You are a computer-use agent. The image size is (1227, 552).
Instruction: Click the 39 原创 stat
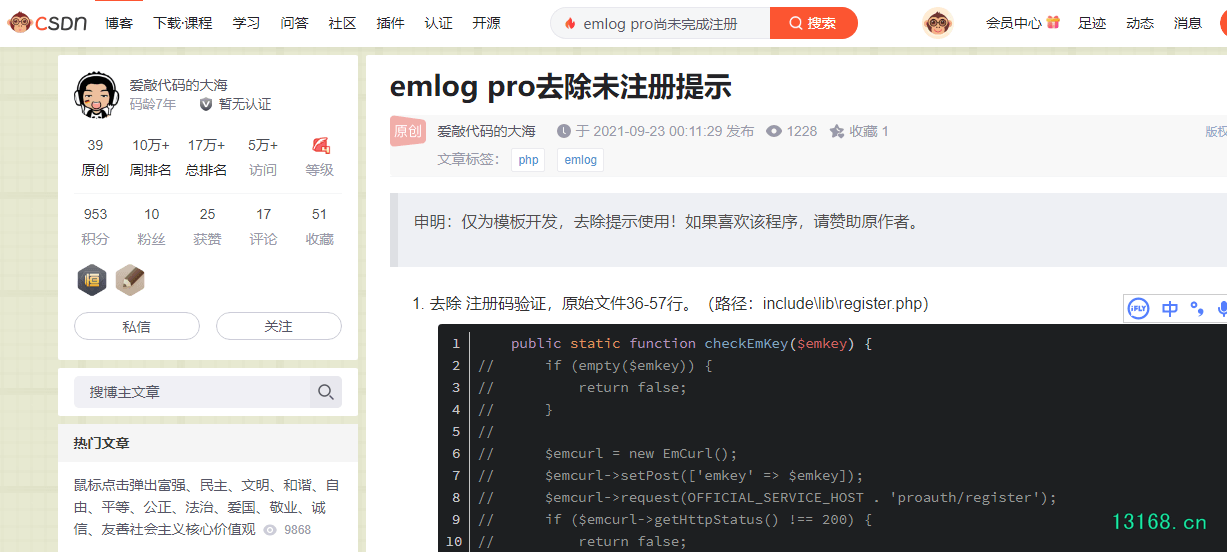coord(95,157)
